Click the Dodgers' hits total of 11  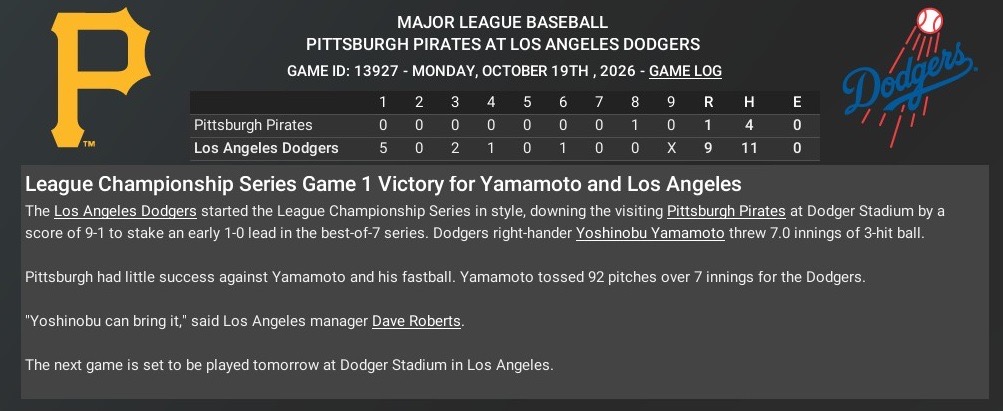pyautogui.click(x=752, y=148)
